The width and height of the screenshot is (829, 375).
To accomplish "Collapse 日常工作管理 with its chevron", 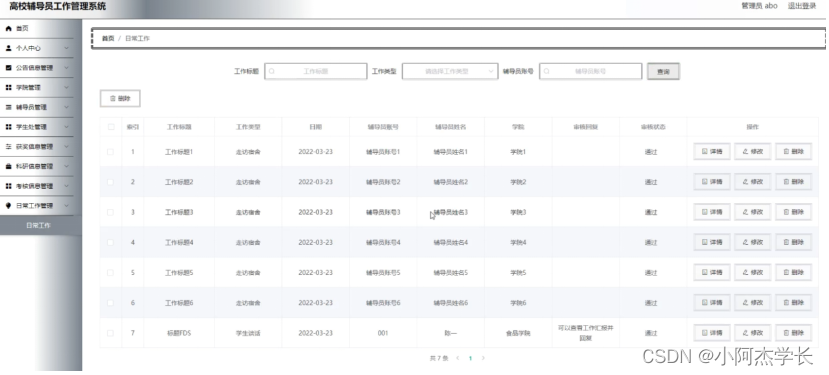I will point(67,206).
